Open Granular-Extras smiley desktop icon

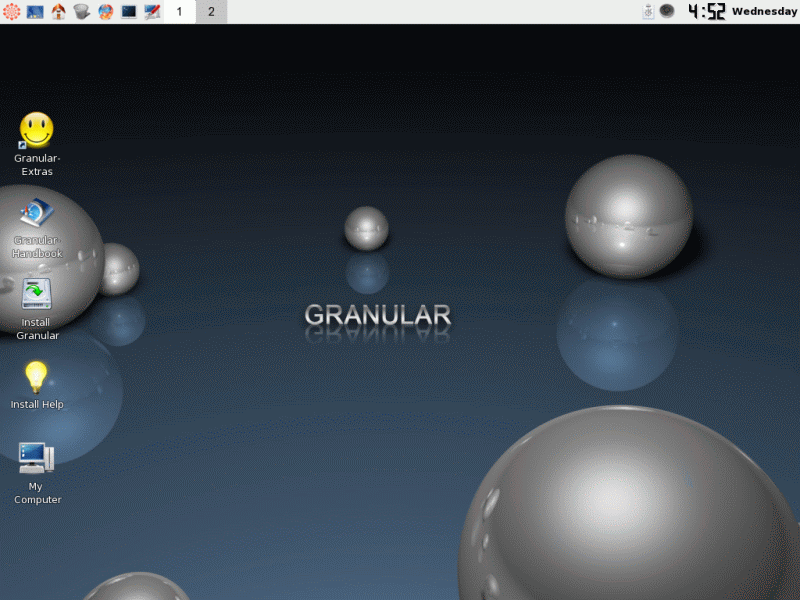click(x=37, y=130)
